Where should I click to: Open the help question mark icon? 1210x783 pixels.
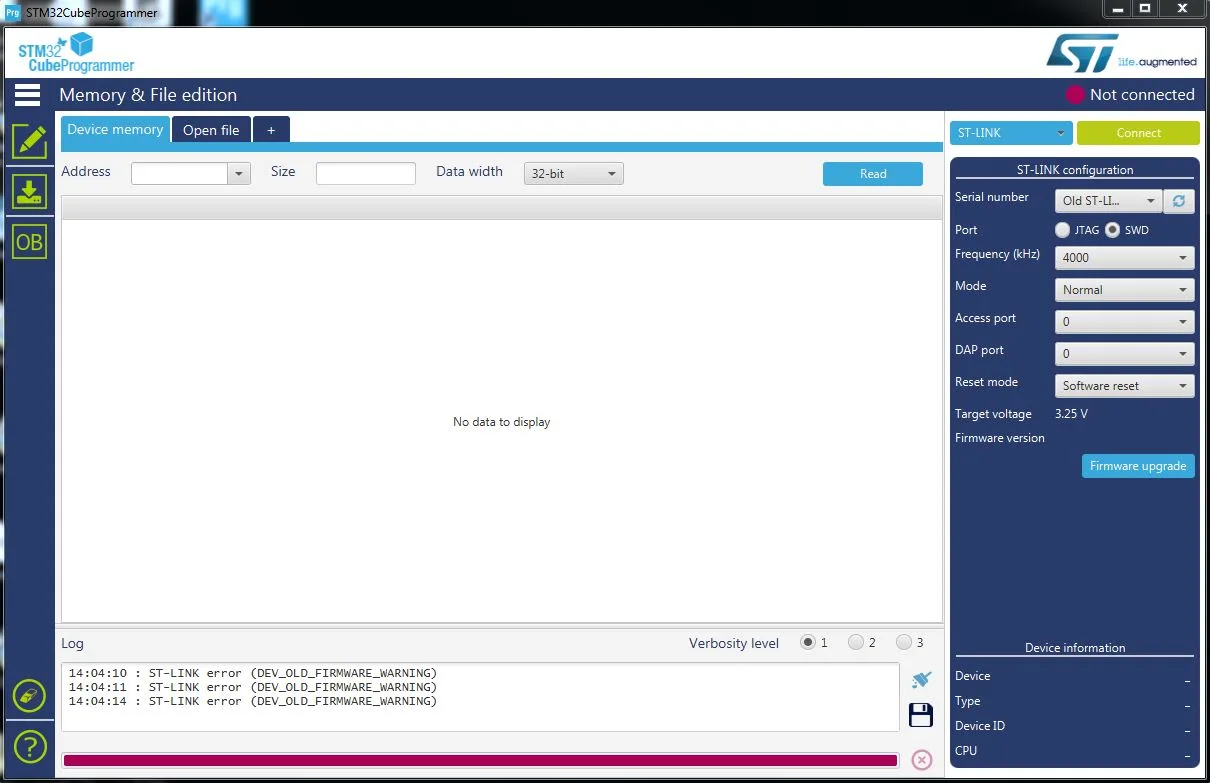(x=29, y=746)
